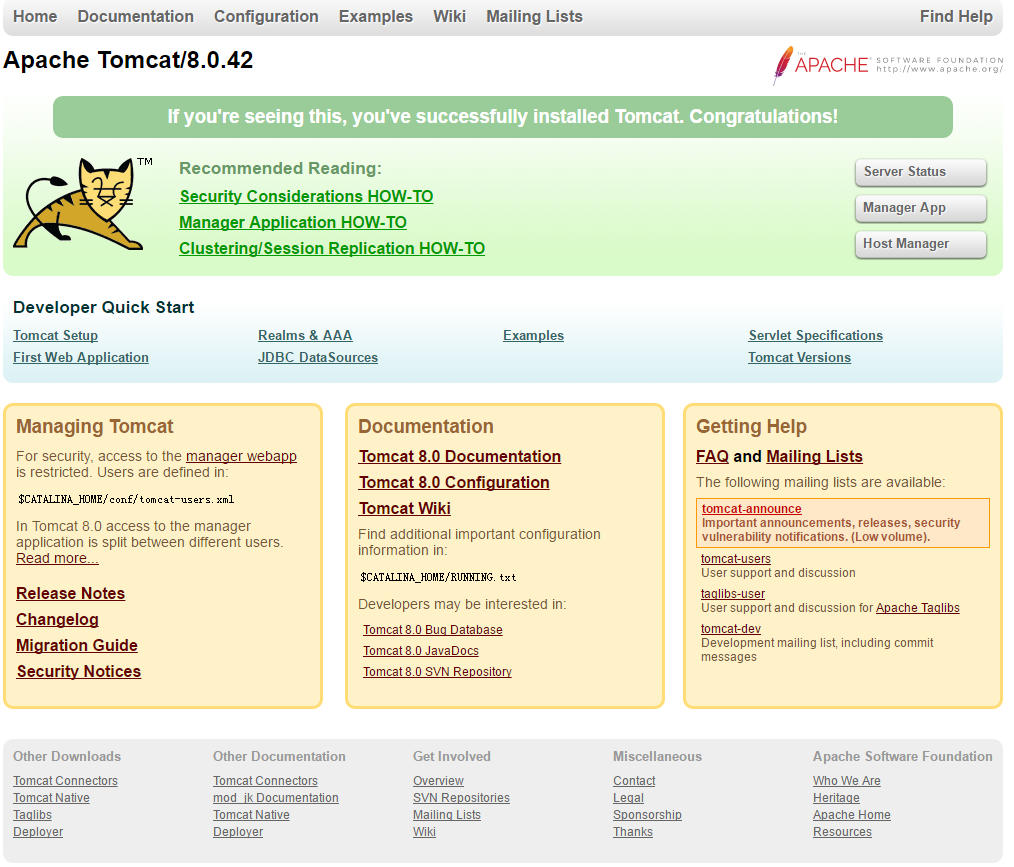This screenshot has width=1014, height=867.
Task: Open Tomcat Connectors under Other Documentation
Action: coord(265,781)
